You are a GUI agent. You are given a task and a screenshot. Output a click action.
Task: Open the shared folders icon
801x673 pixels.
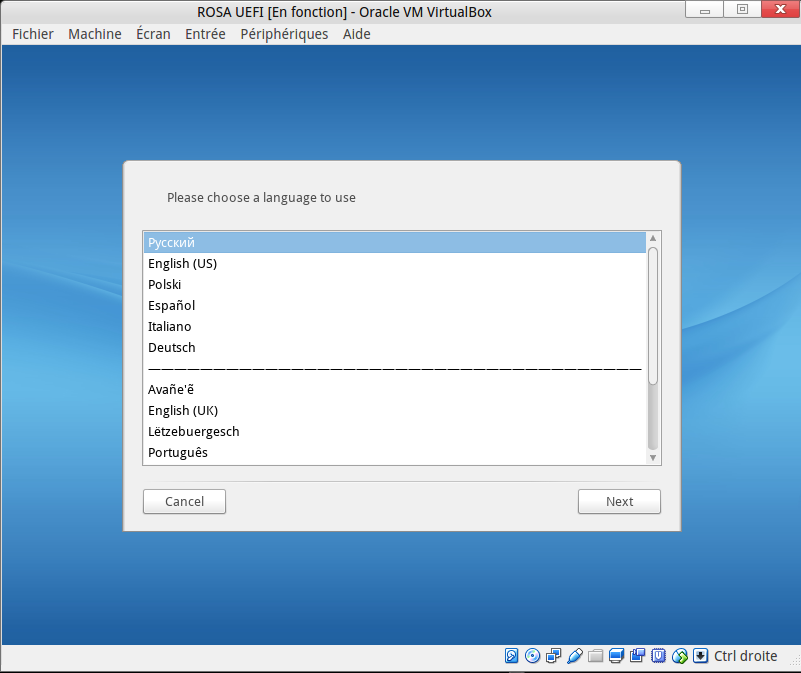[x=595, y=656]
